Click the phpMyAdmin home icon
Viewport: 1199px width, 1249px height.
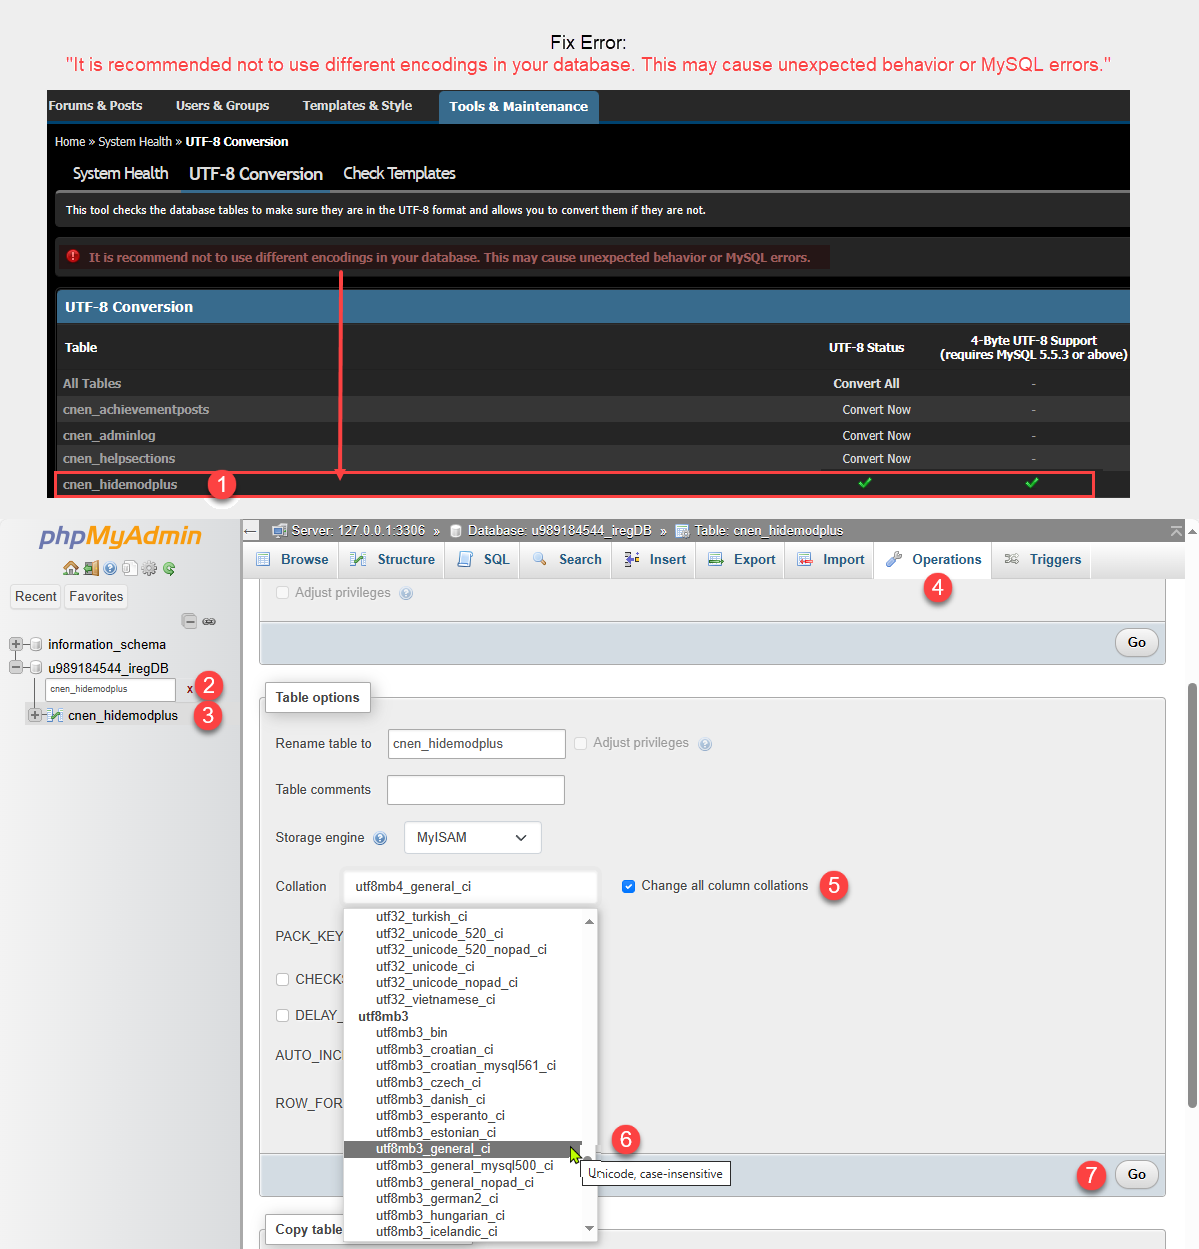(71, 568)
